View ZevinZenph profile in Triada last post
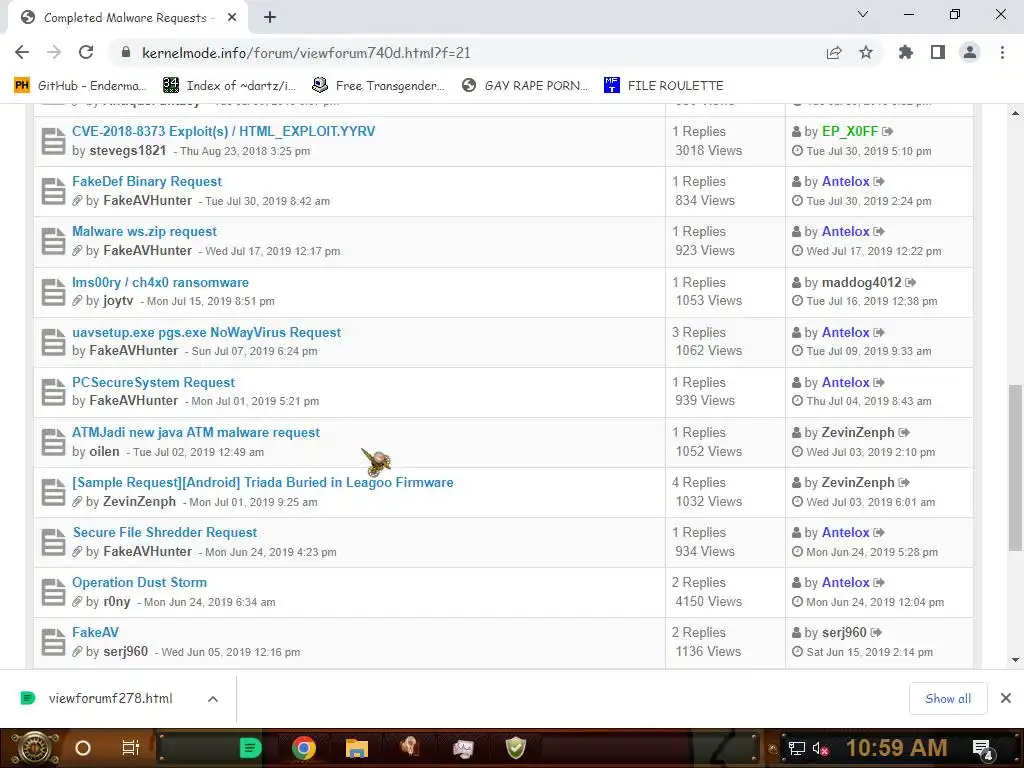 click(x=858, y=483)
